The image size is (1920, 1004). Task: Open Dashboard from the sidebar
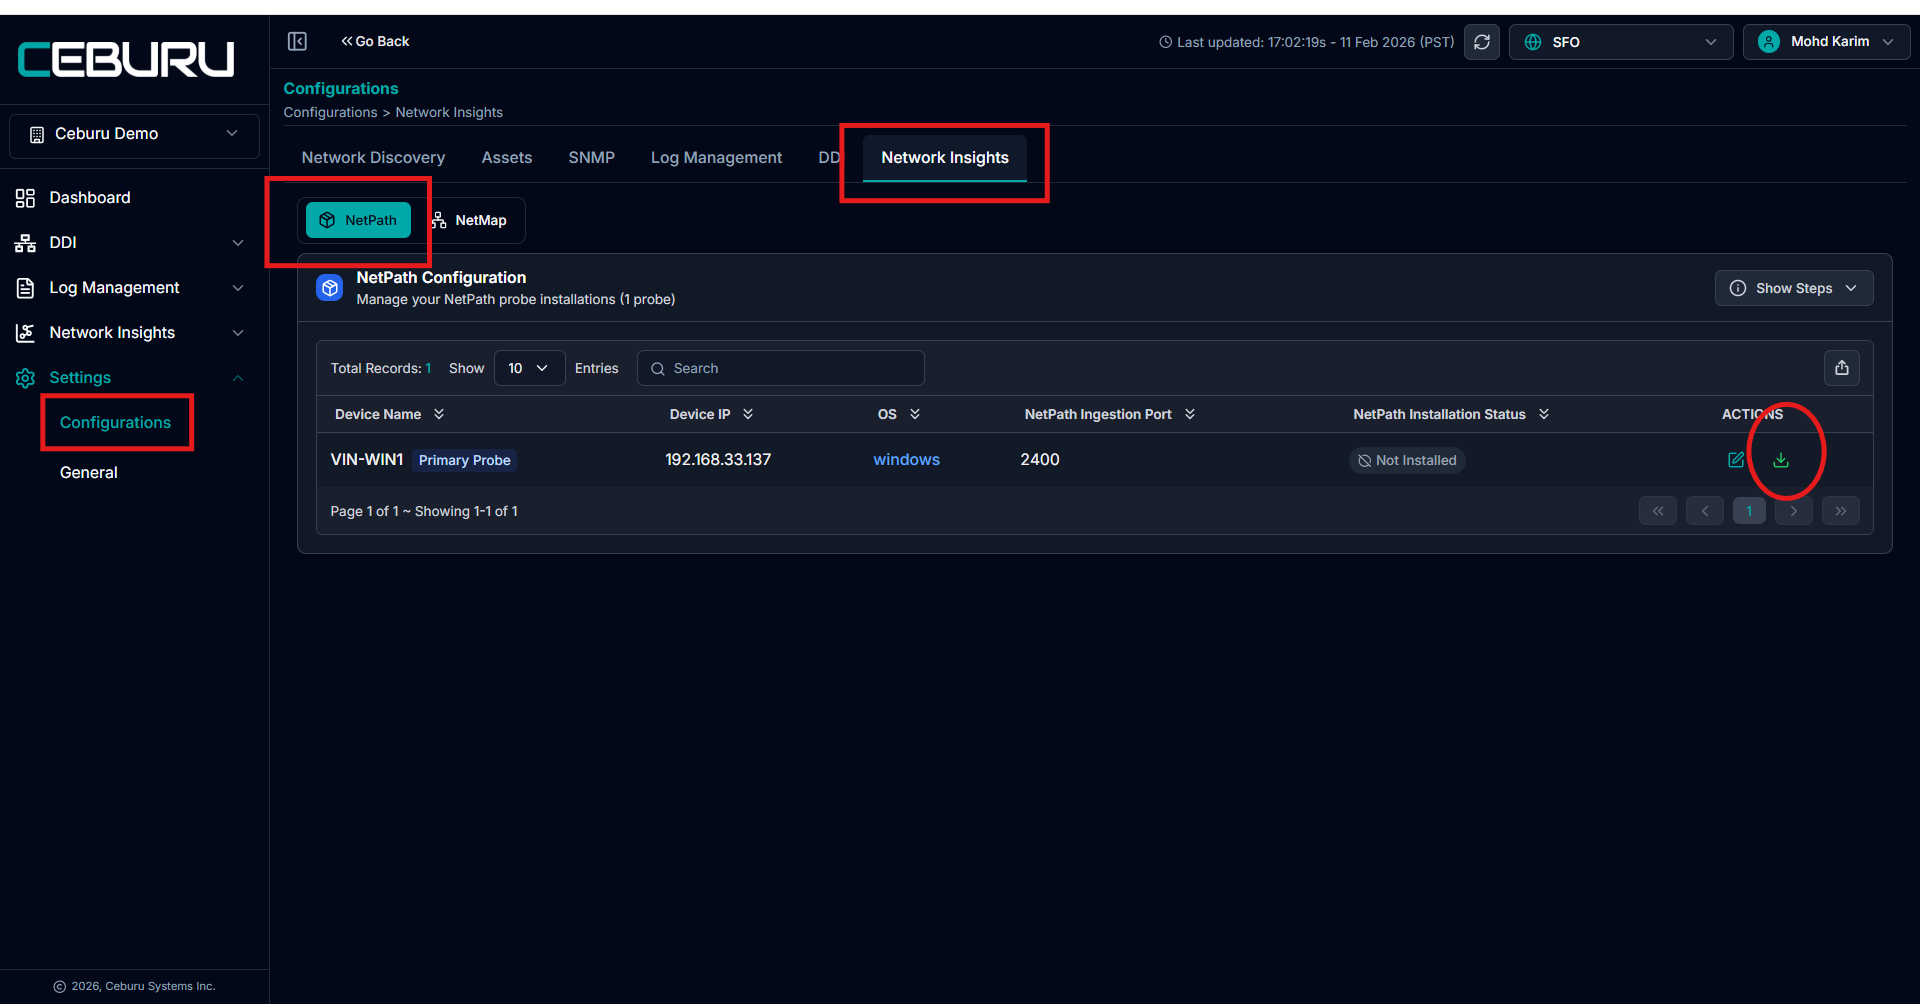click(90, 198)
